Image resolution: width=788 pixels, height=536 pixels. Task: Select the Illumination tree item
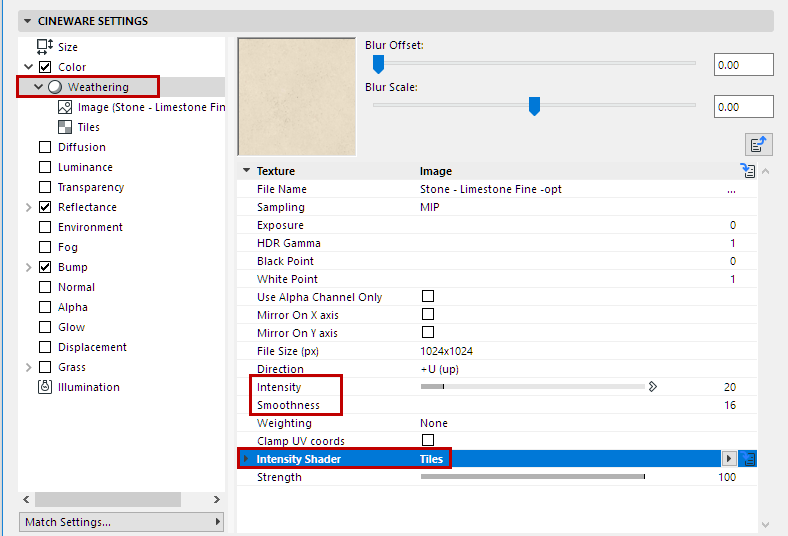click(x=88, y=387)
